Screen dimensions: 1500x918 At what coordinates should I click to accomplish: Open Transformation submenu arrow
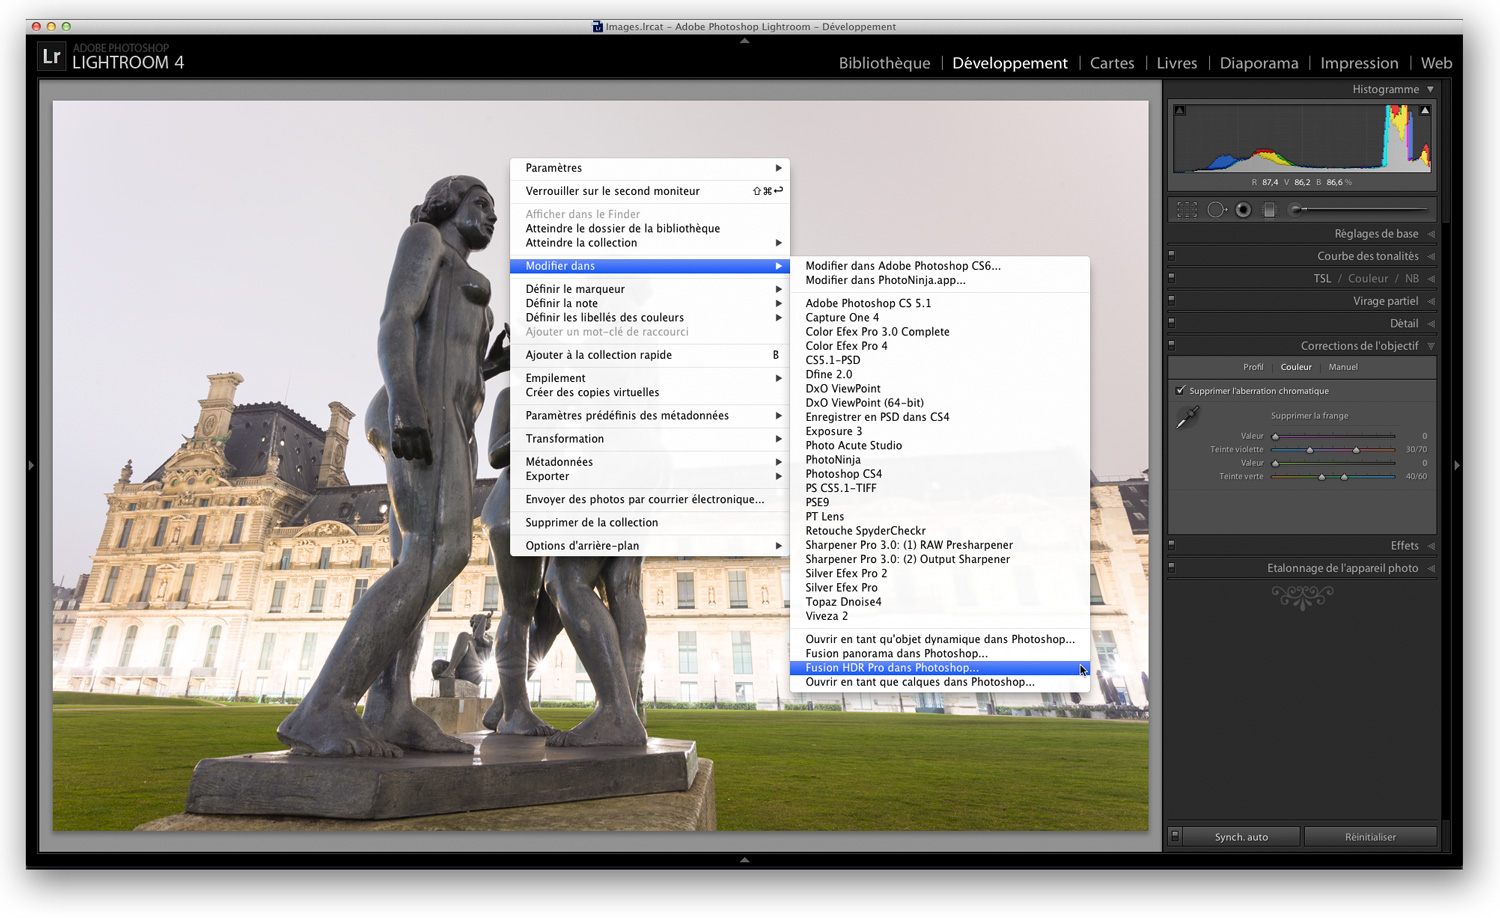pyautogui.click(x=778, y=439)
